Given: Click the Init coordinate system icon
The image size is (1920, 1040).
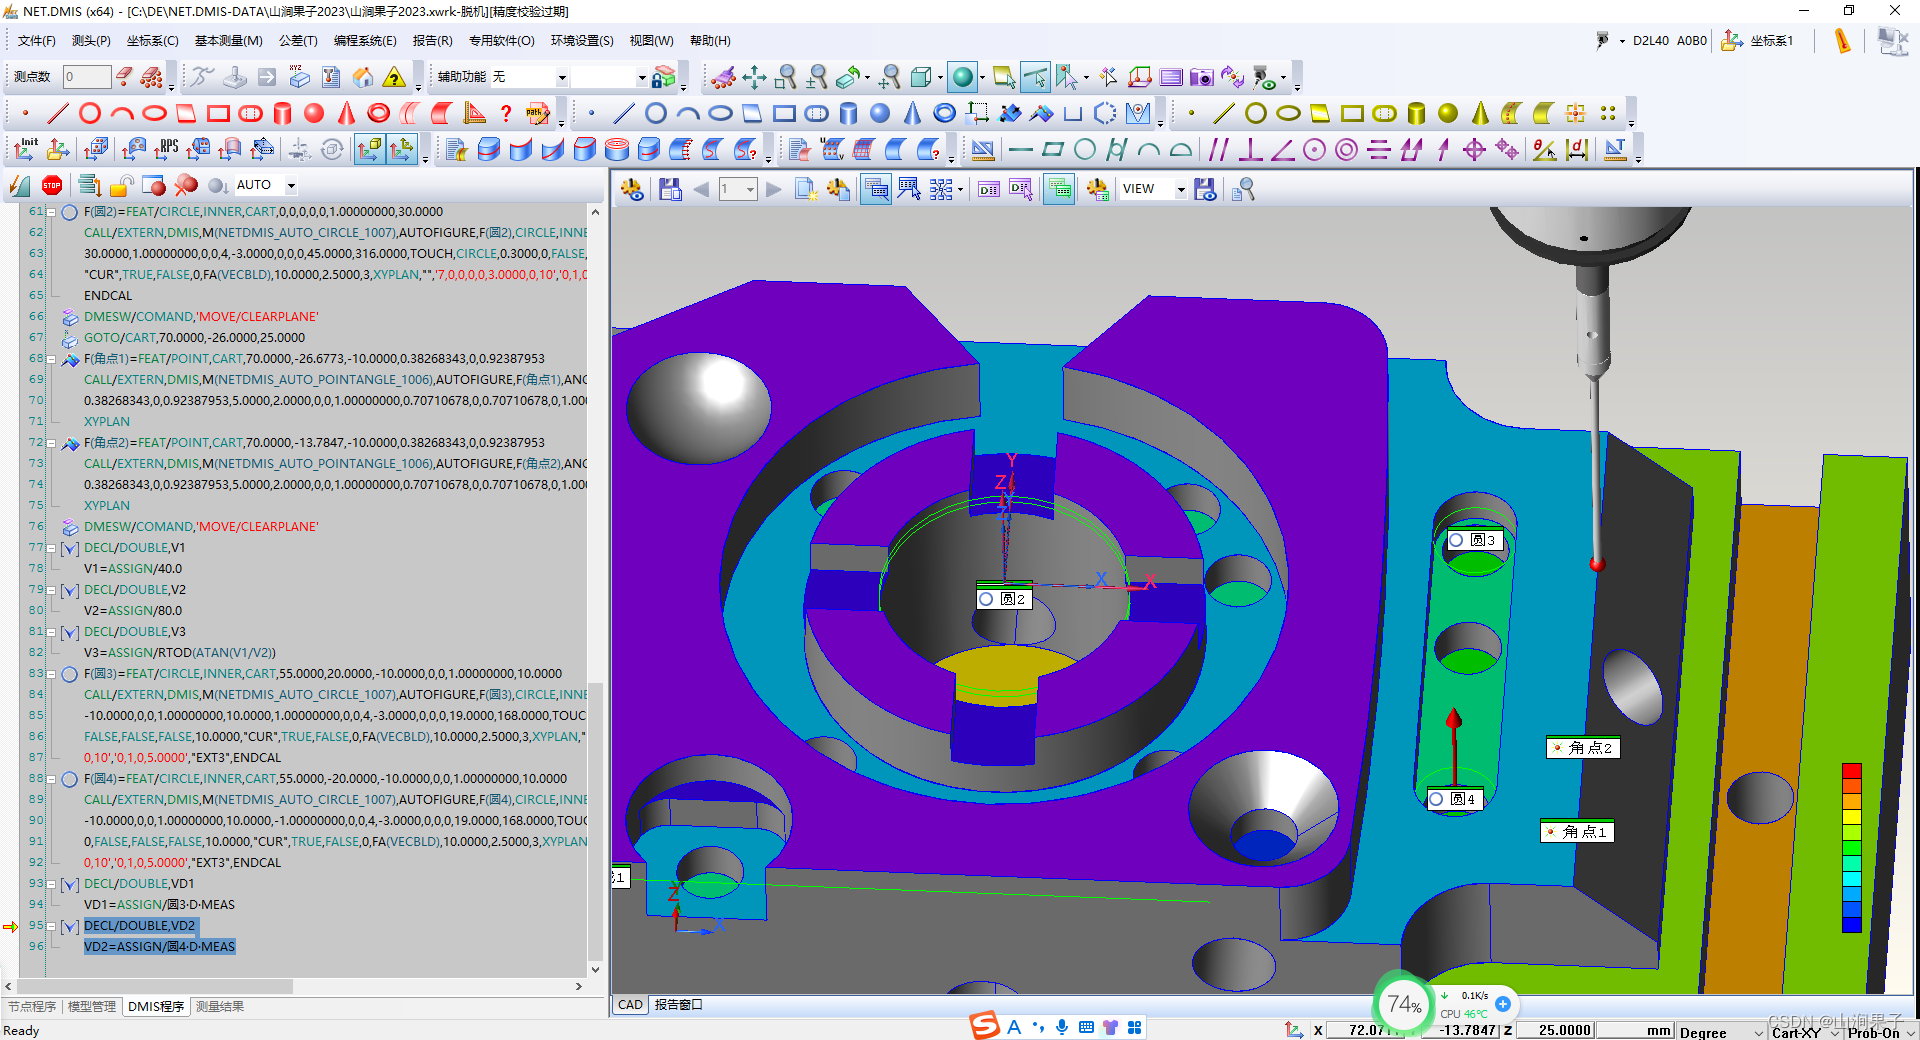Looking at the screenshot, I should pos(26,150).
